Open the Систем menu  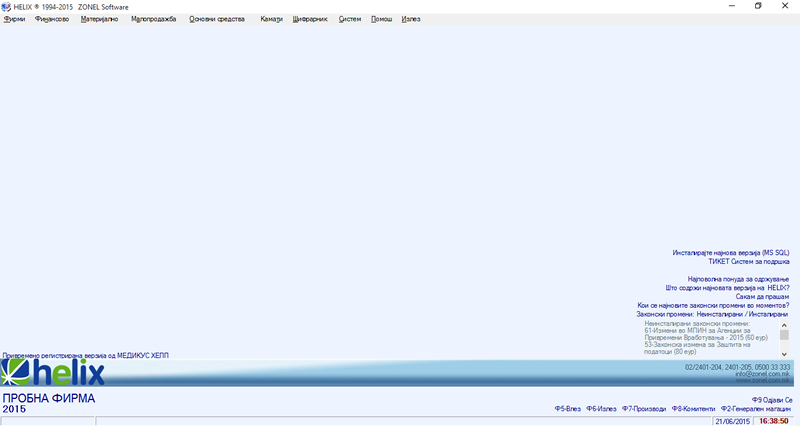tap(349, 19)
